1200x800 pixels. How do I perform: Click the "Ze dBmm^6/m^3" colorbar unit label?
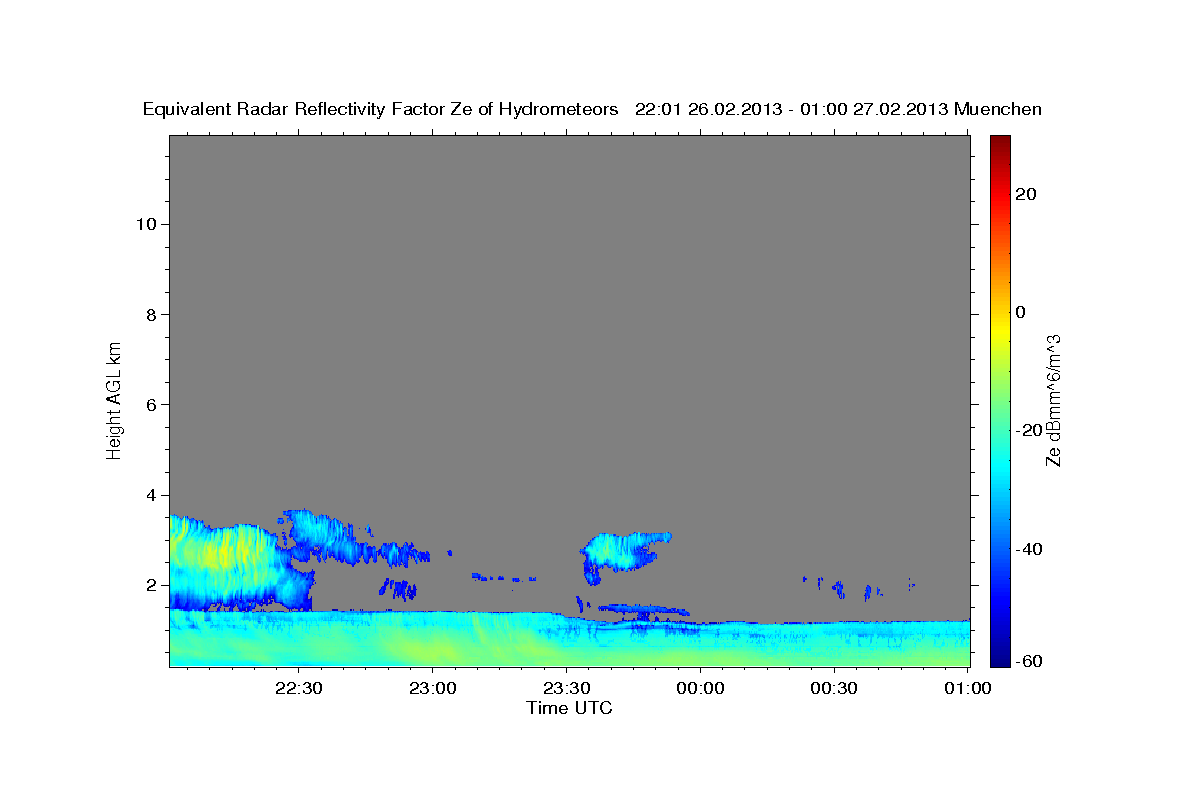point(1053,400)
